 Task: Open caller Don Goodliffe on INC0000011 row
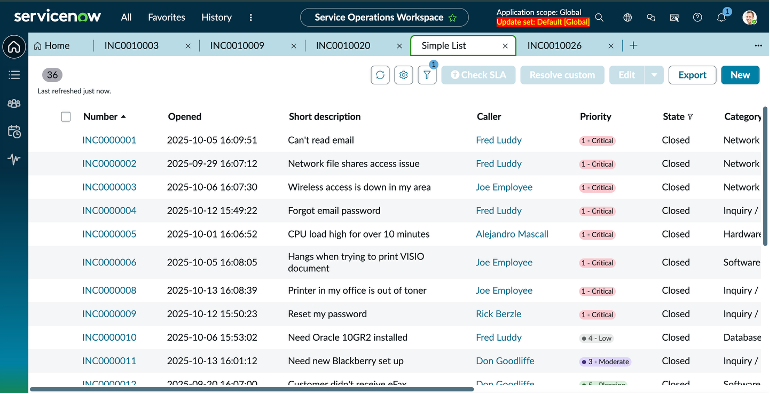point(505,361)
